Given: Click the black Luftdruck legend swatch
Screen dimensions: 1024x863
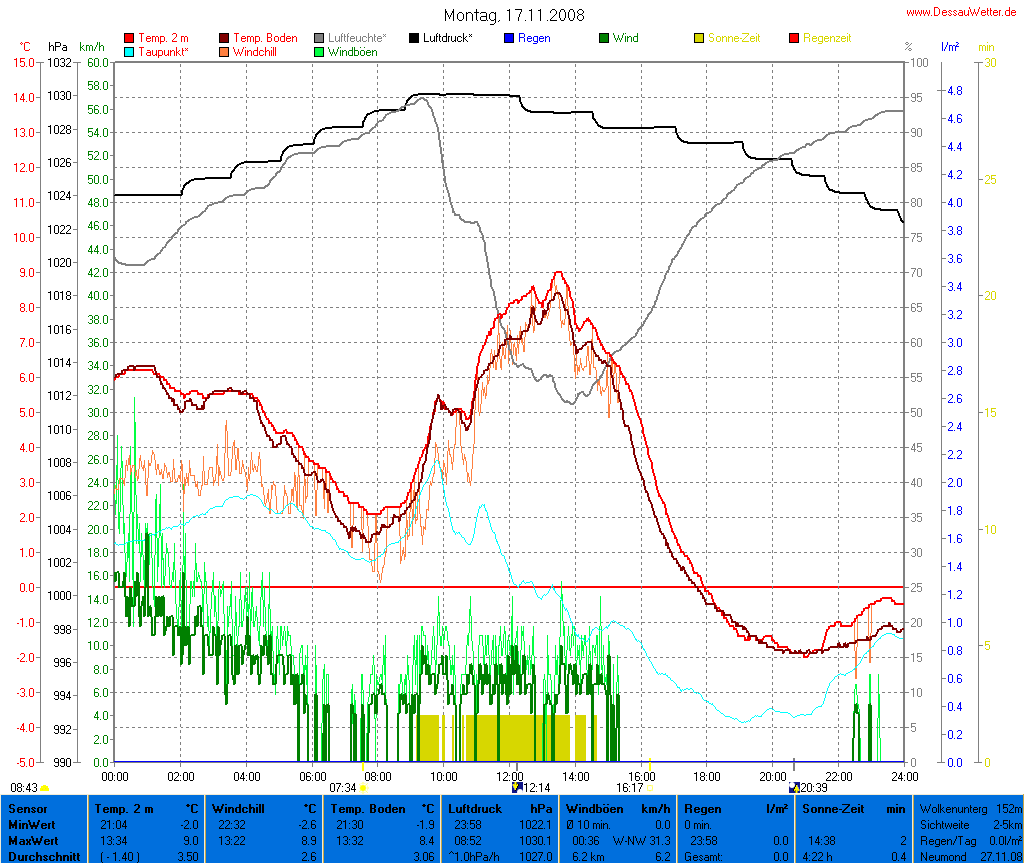Looking at the screenshot, I should (x=414, y=38).
